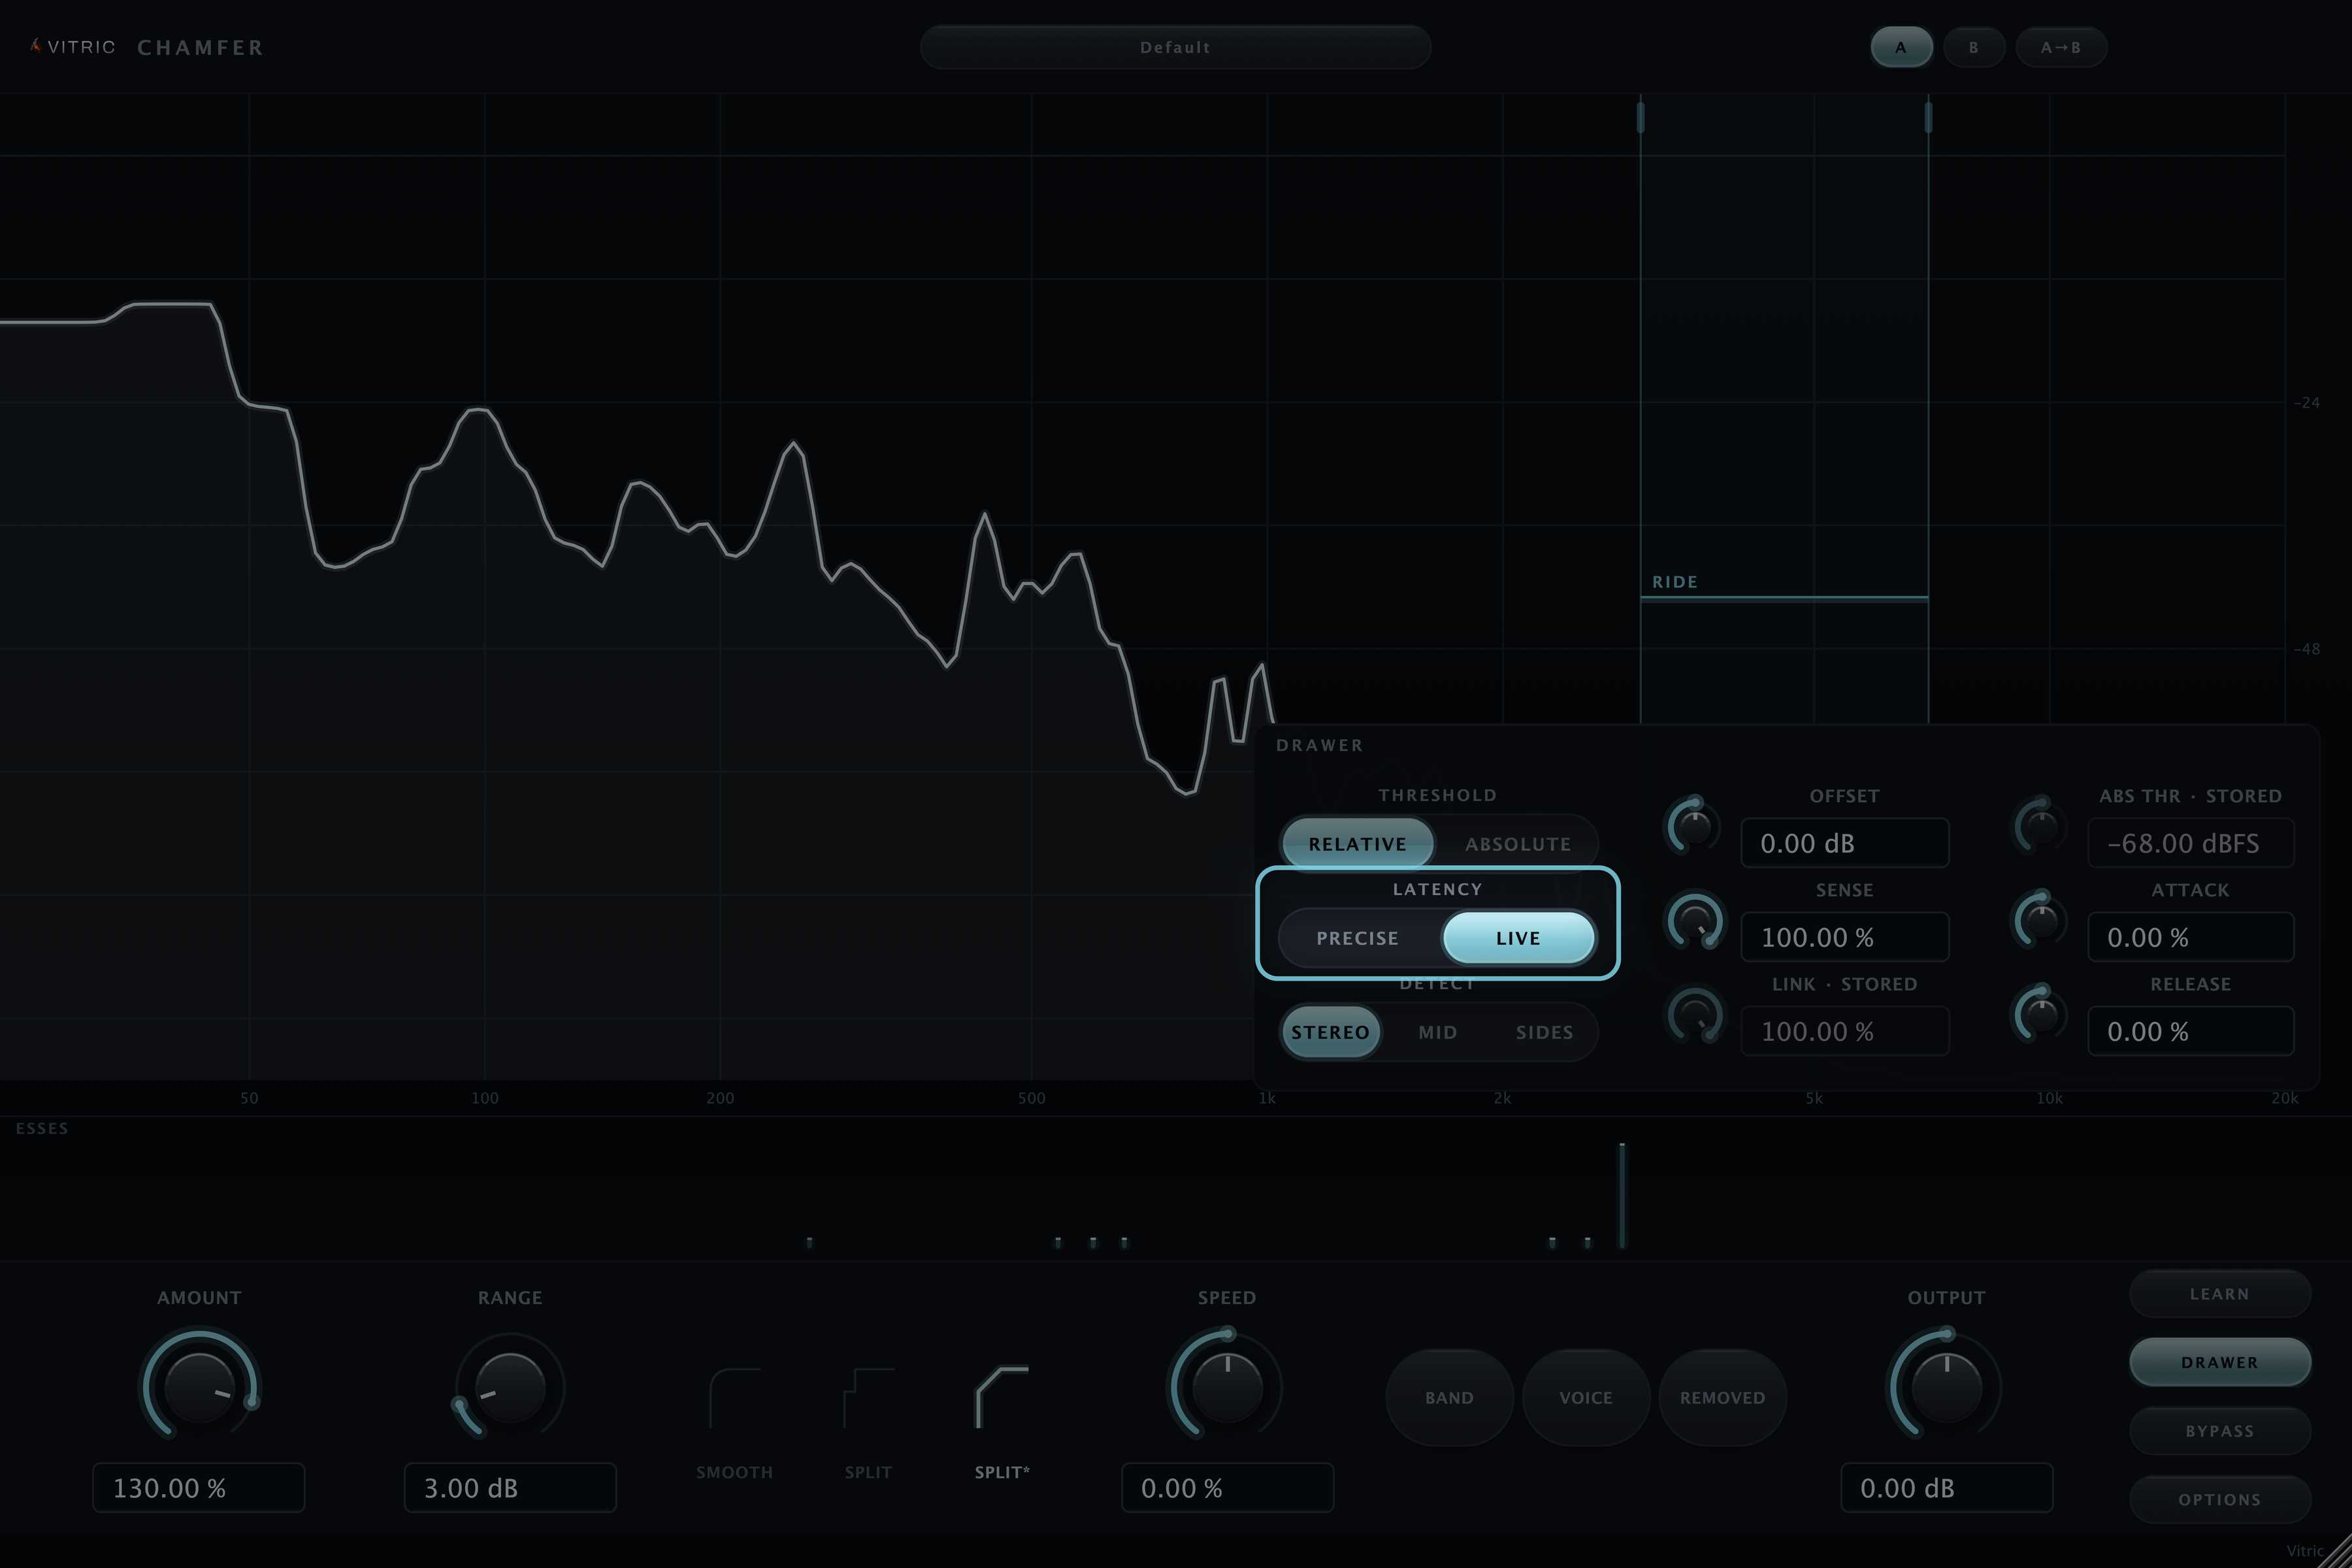Click the LEARN button
The height and width of the screenshot is (1568, 2352).
point(2220,1294)
